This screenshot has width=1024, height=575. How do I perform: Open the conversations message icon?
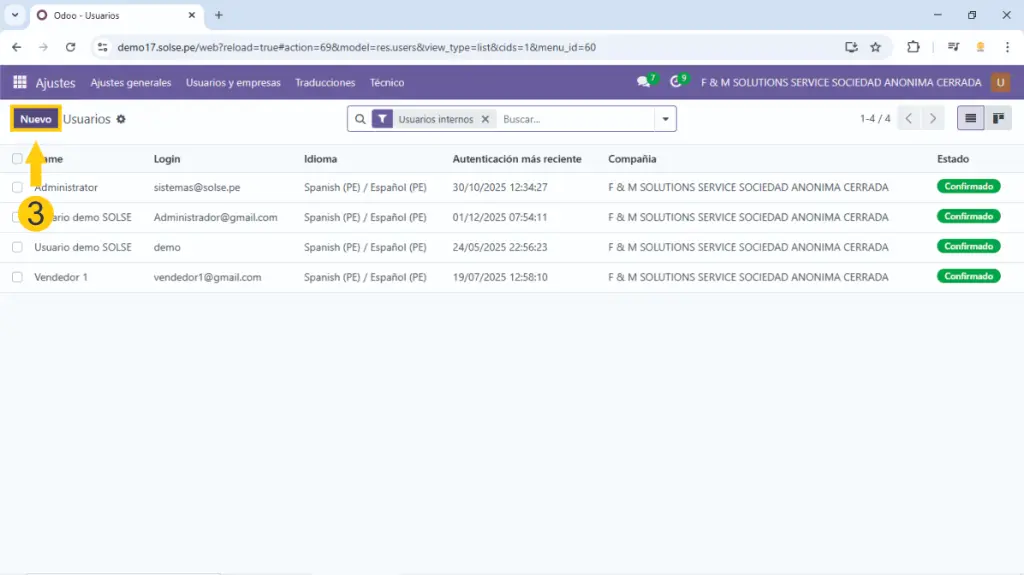click(x=644, y=83)
